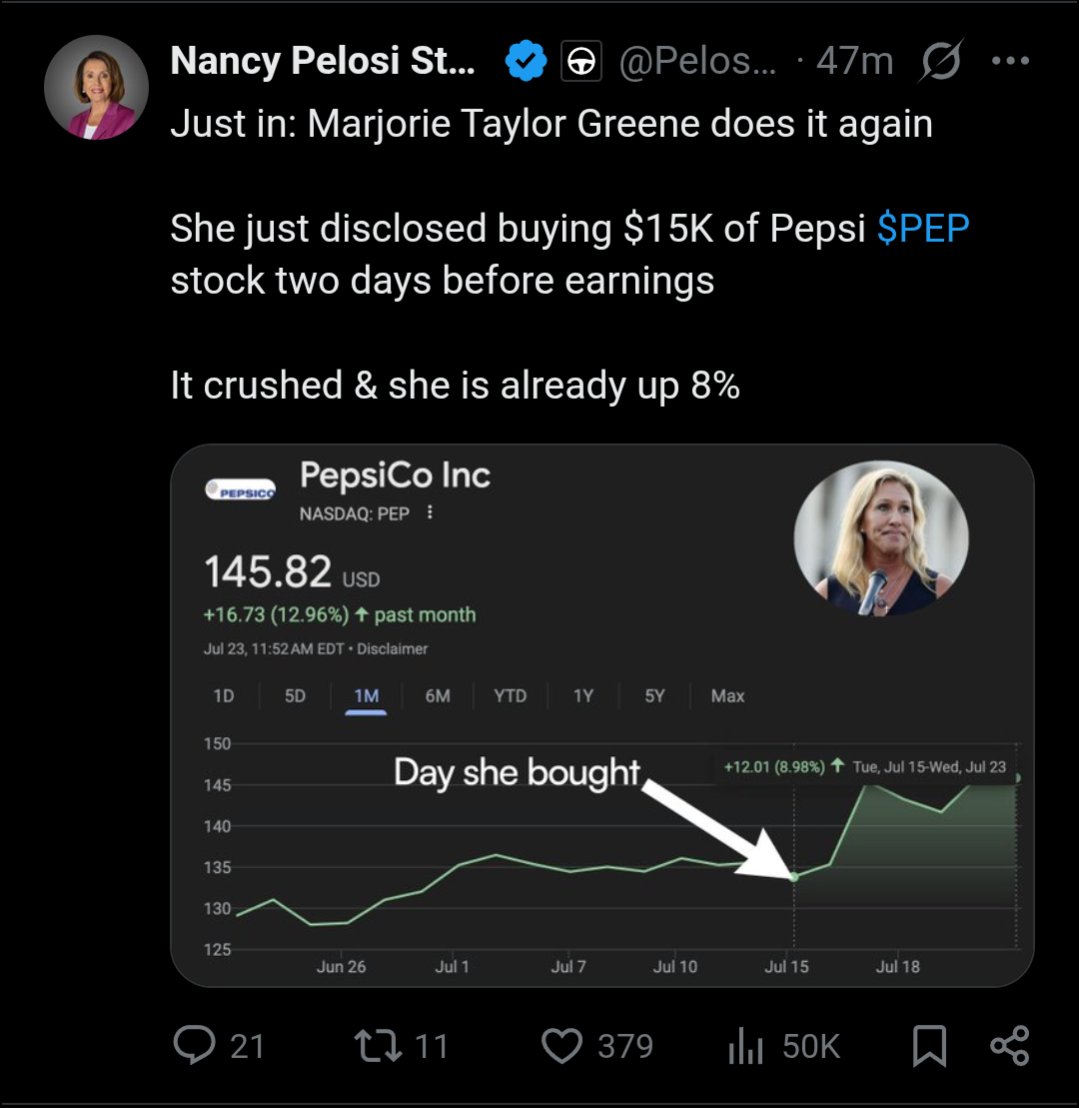Select the 1M range tab in chart
The image size is (1079, 1108).
(x=366, y=696)
